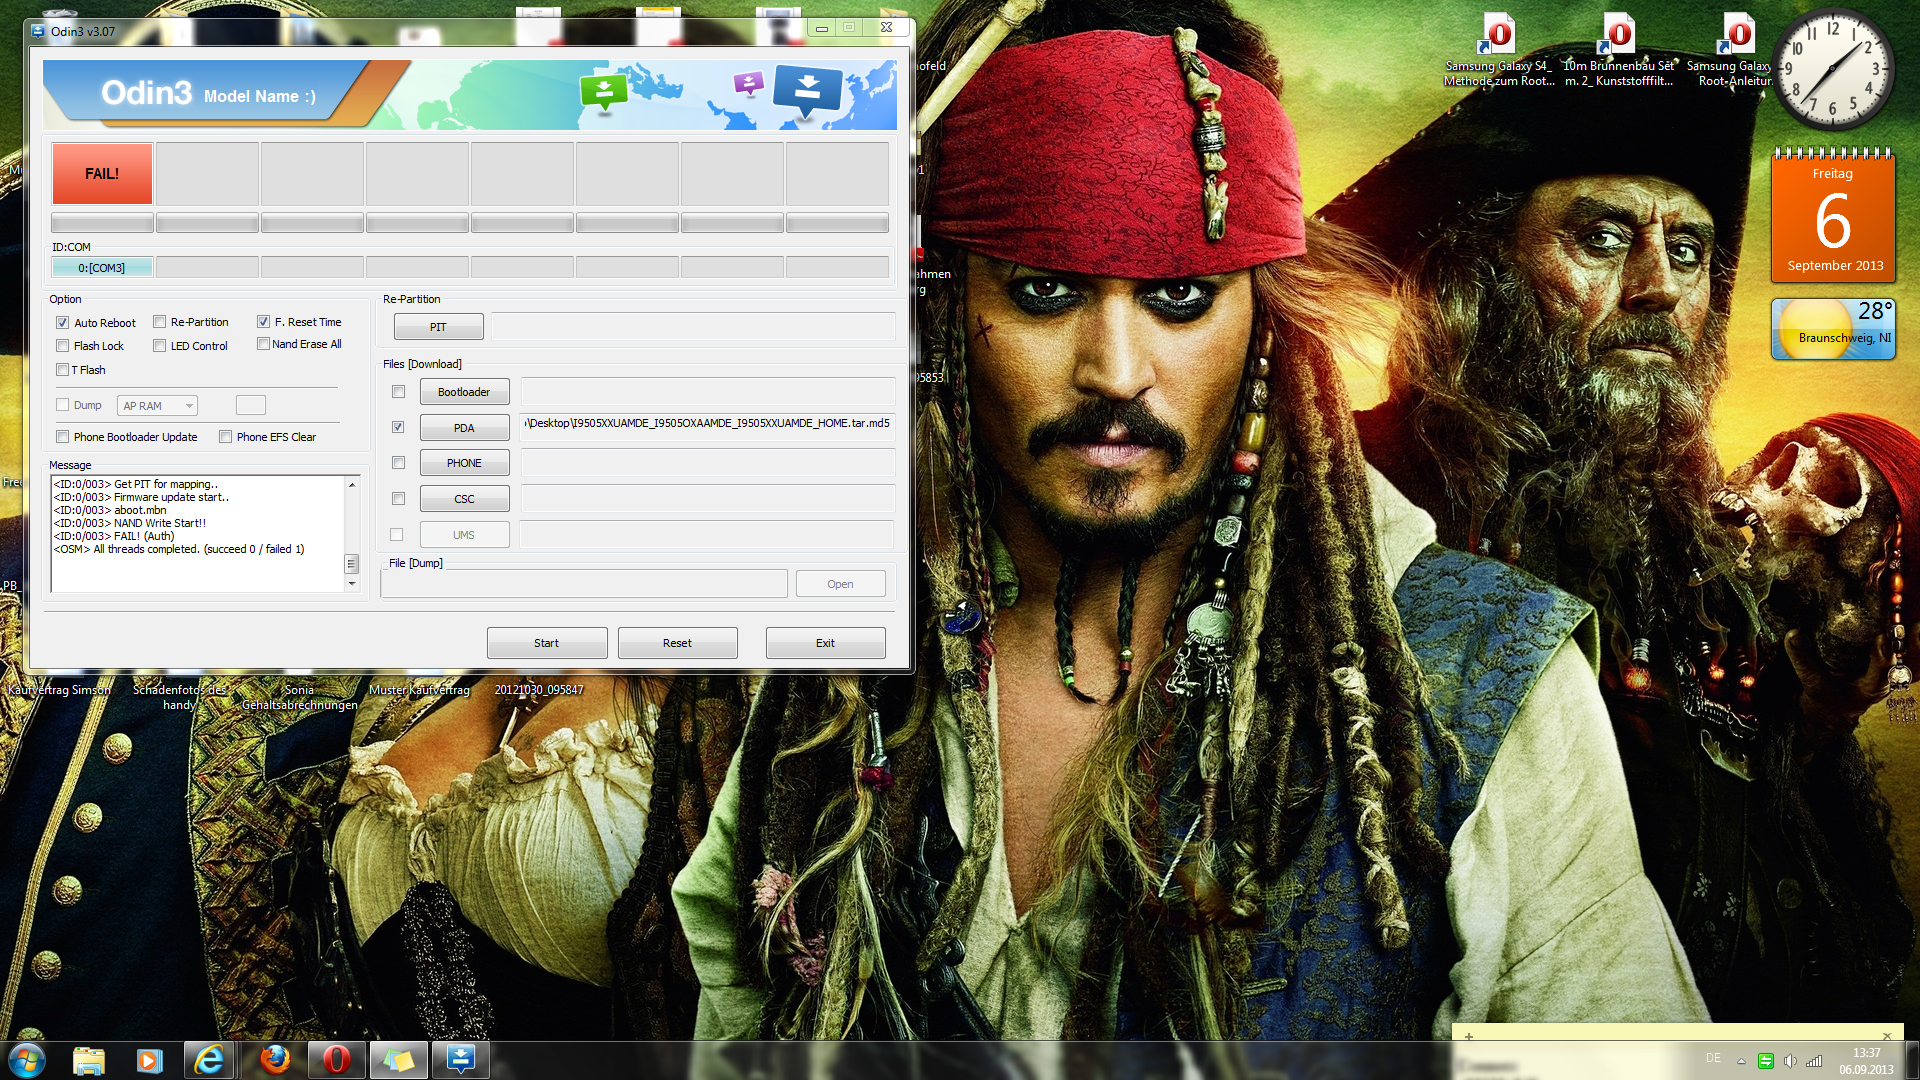This screenshot has height=1080, width=1920.
Task: Enable T Flash checkbox
Action: [x=63, y=370]
